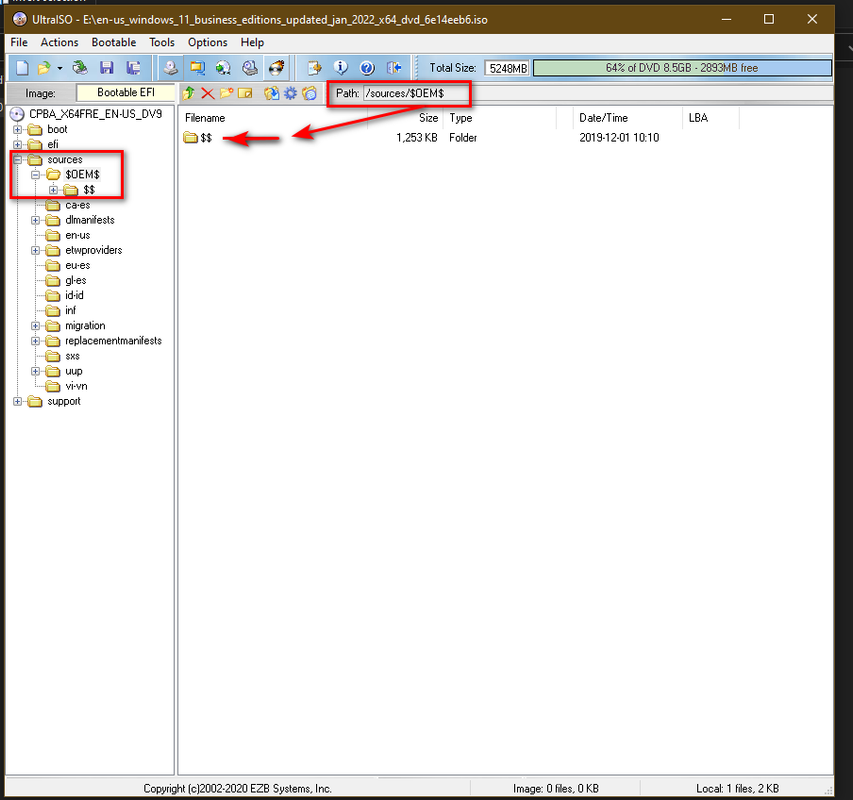This screenshot has height=800, width=853.
Task: Open the Actions menu
Action: point(59,42)
